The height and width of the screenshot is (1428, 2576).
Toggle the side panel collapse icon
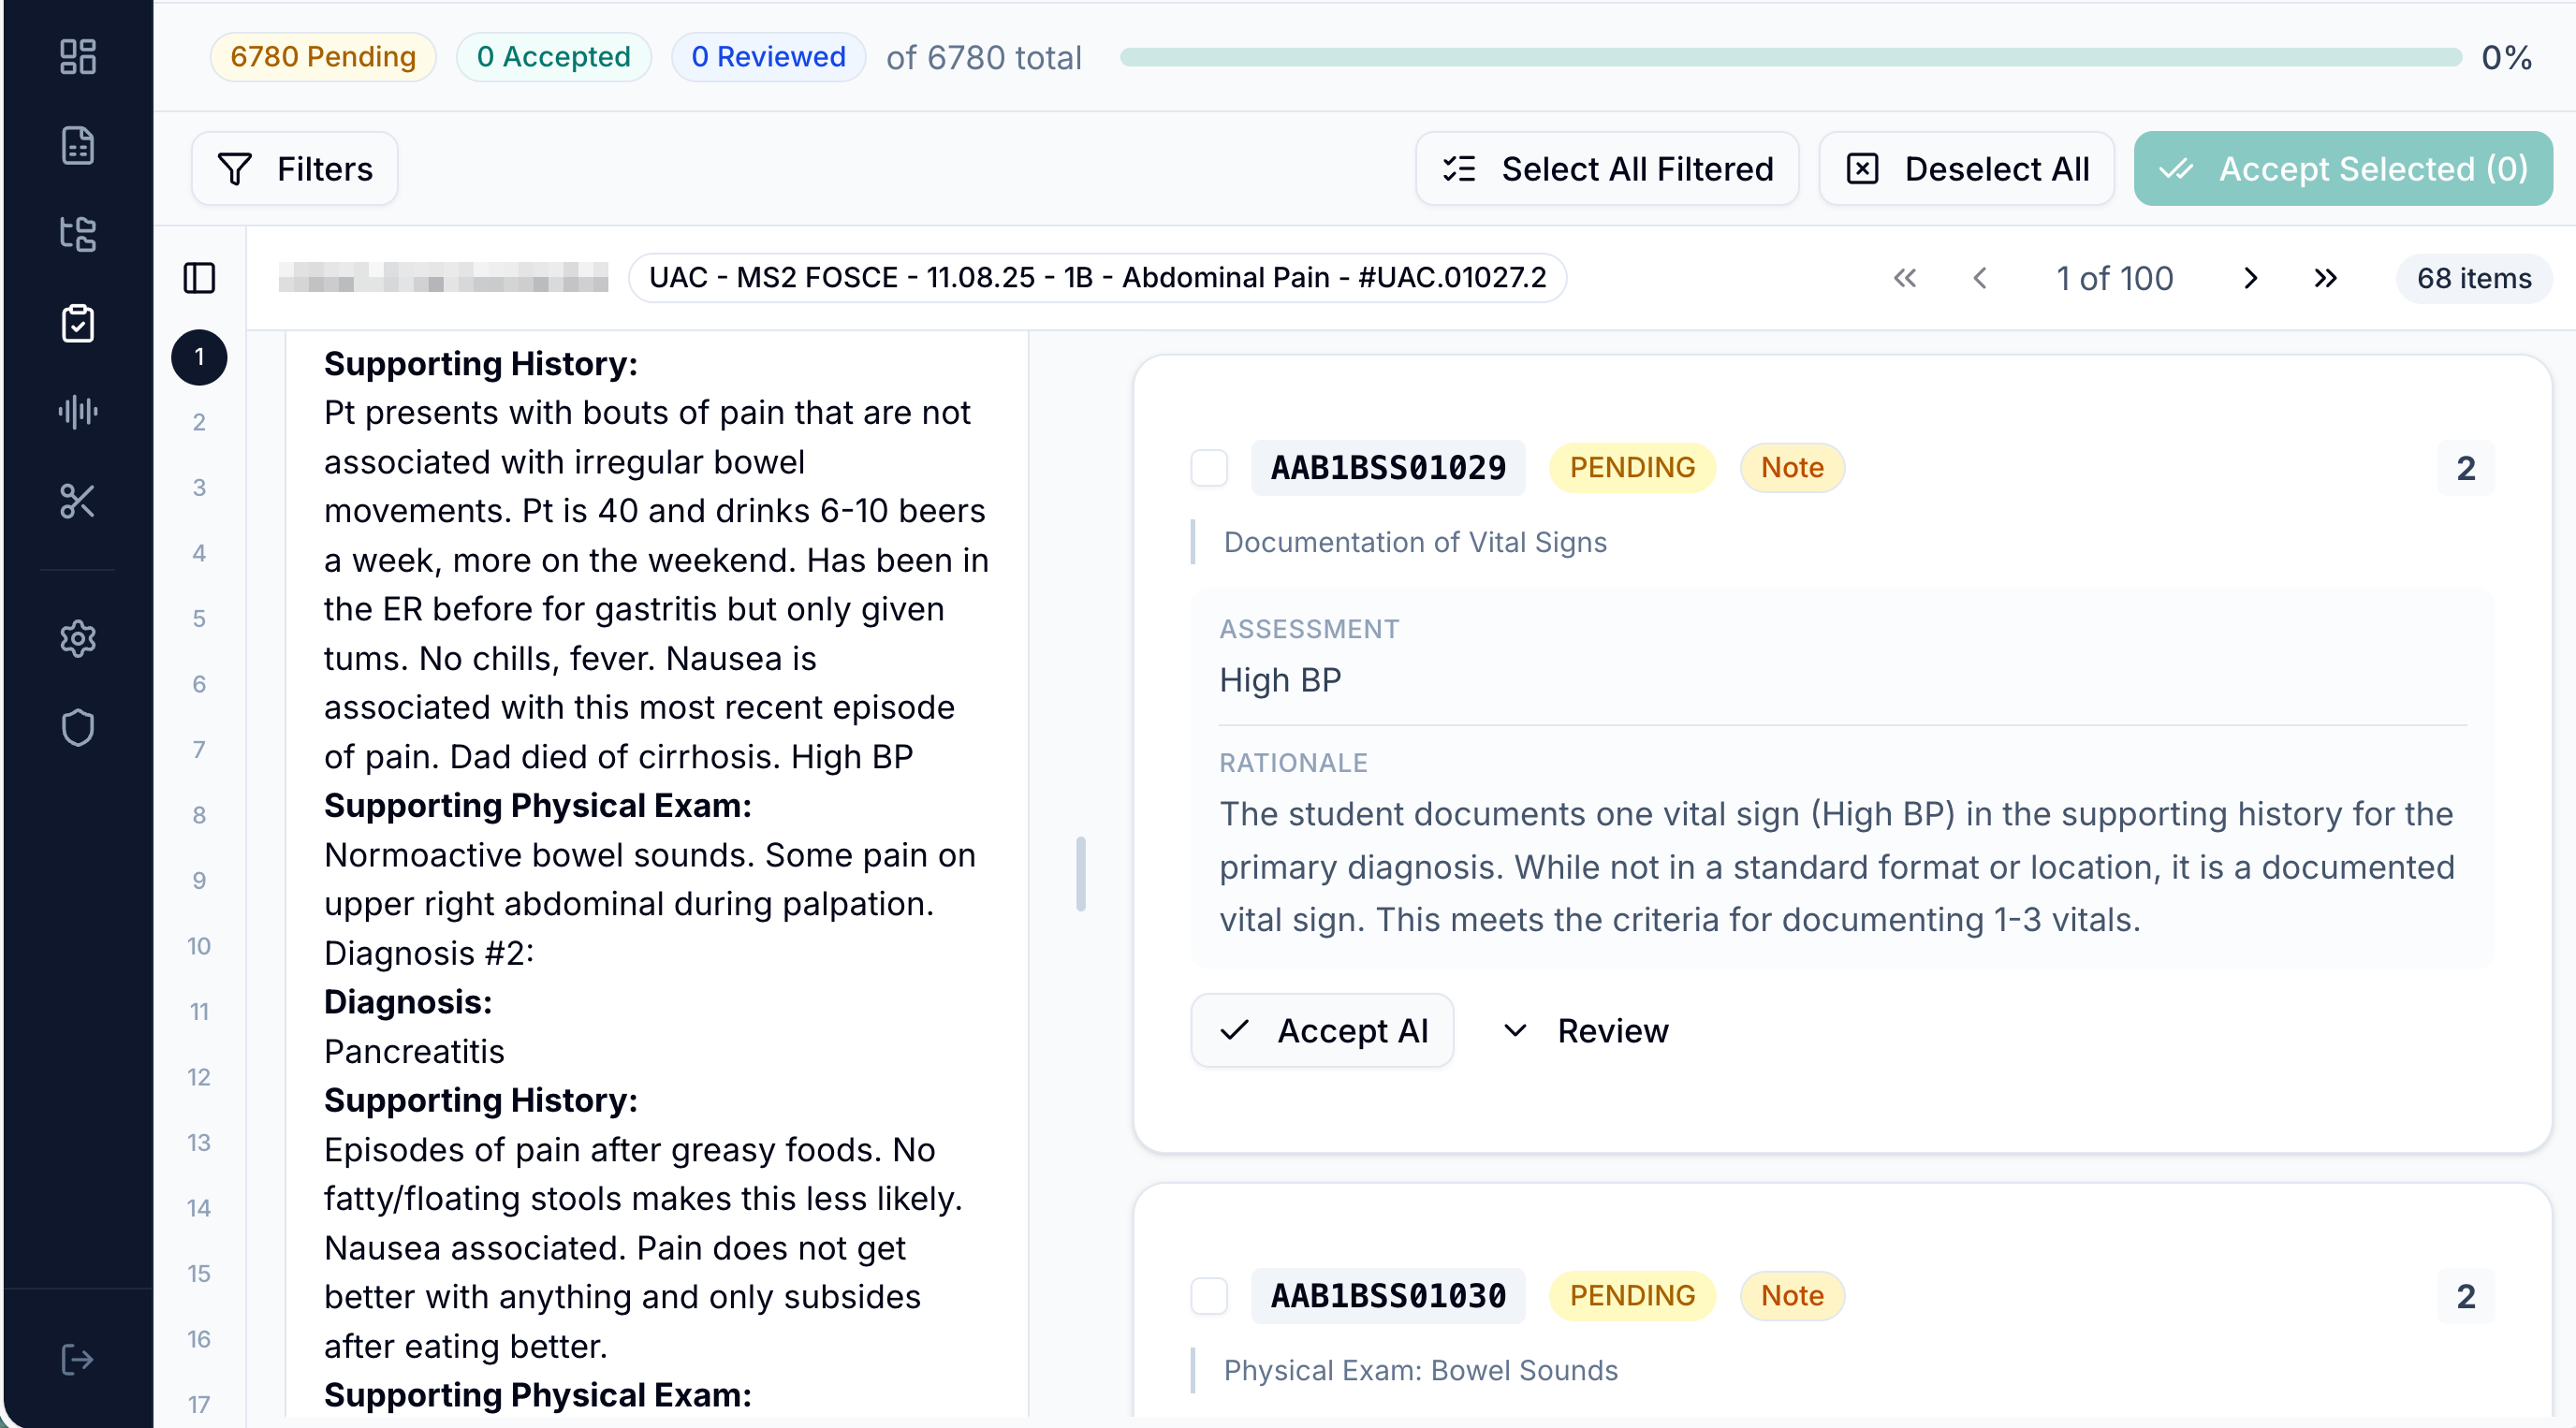(x=199, y=278)
